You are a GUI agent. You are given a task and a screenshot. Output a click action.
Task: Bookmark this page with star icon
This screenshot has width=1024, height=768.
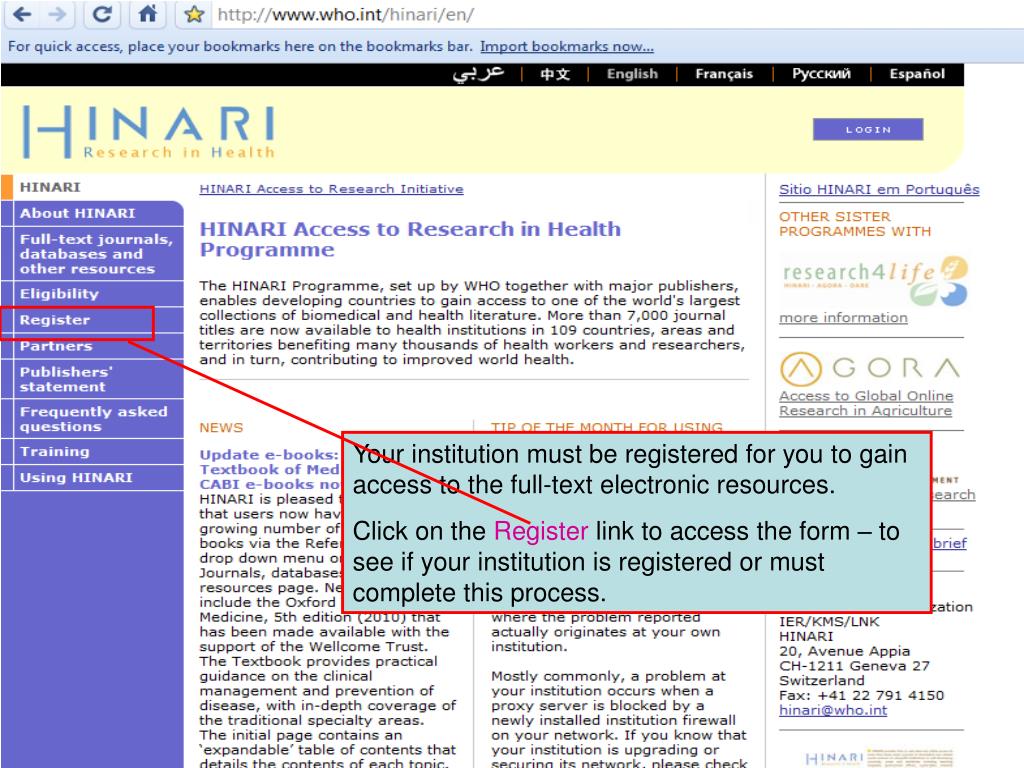pyautogui.click(x=194, y=14)
